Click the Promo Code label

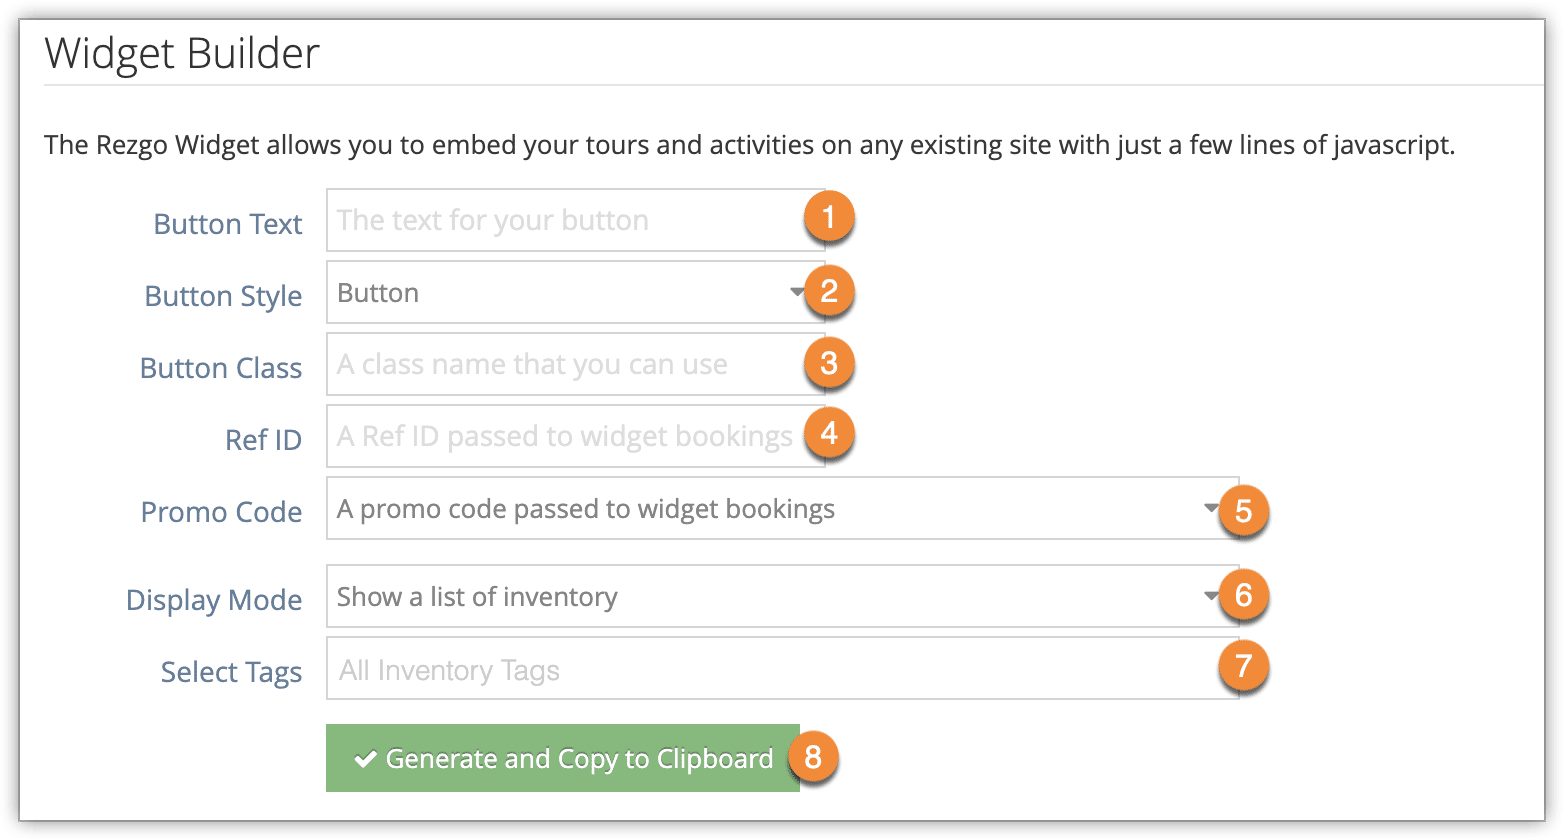[x=221, y=512]
